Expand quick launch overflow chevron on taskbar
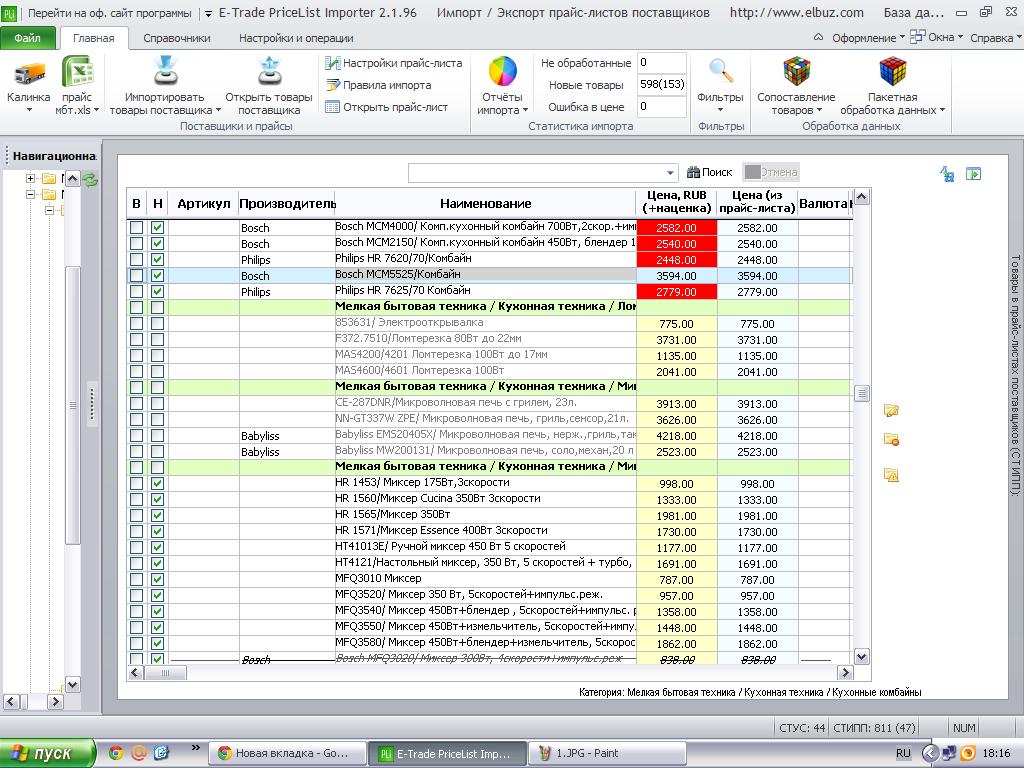The image size is (1024, 768). [195, 747]
